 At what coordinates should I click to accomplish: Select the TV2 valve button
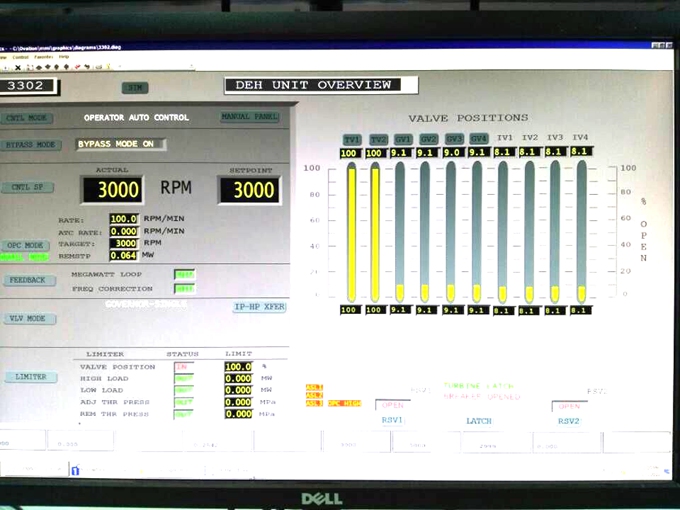tap(377, 139)
